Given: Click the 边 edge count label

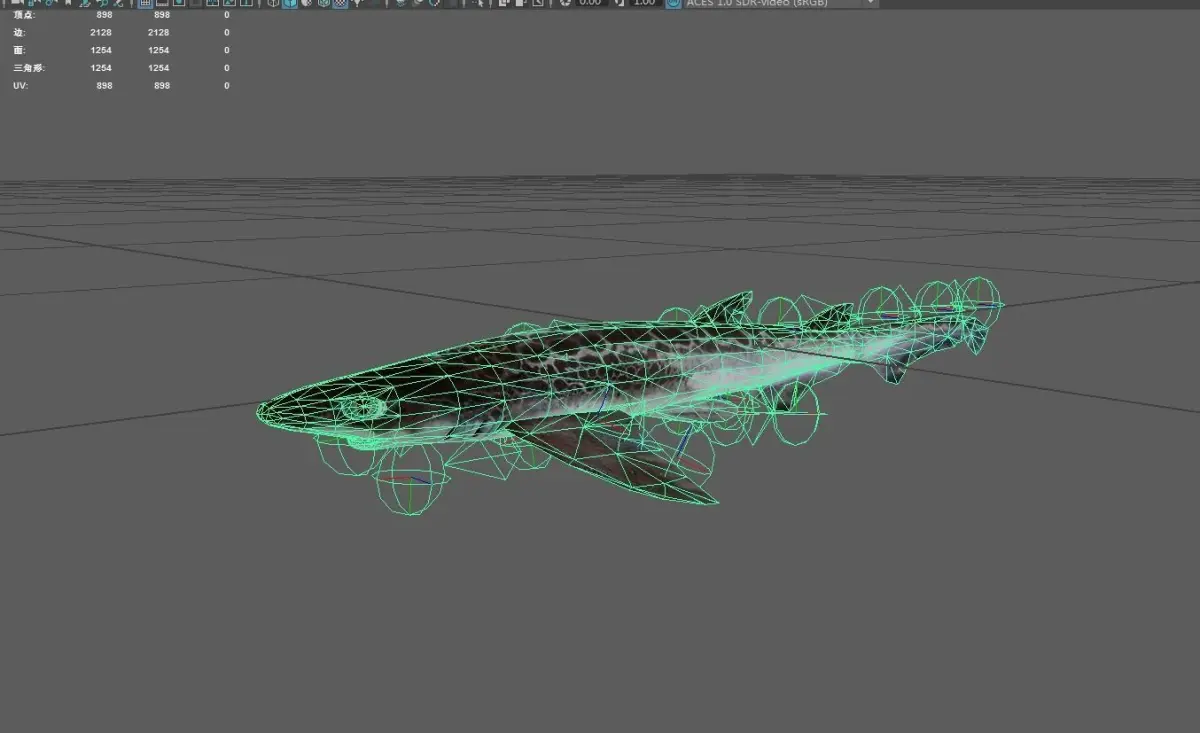Looking at the screenshot, I should 18,32.
